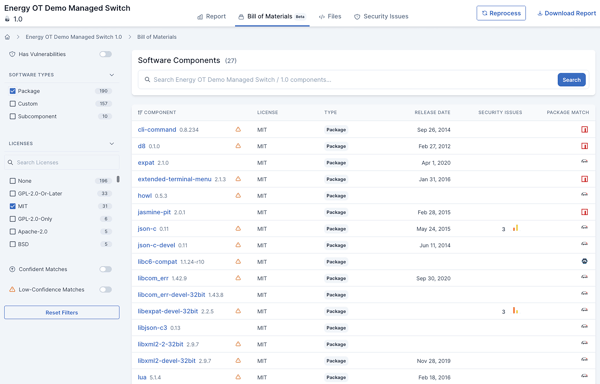The width and height of the screenshot is (600, 384).
Task: Click the warning icon for libc6-compat
Action: [x=238, y=262]
